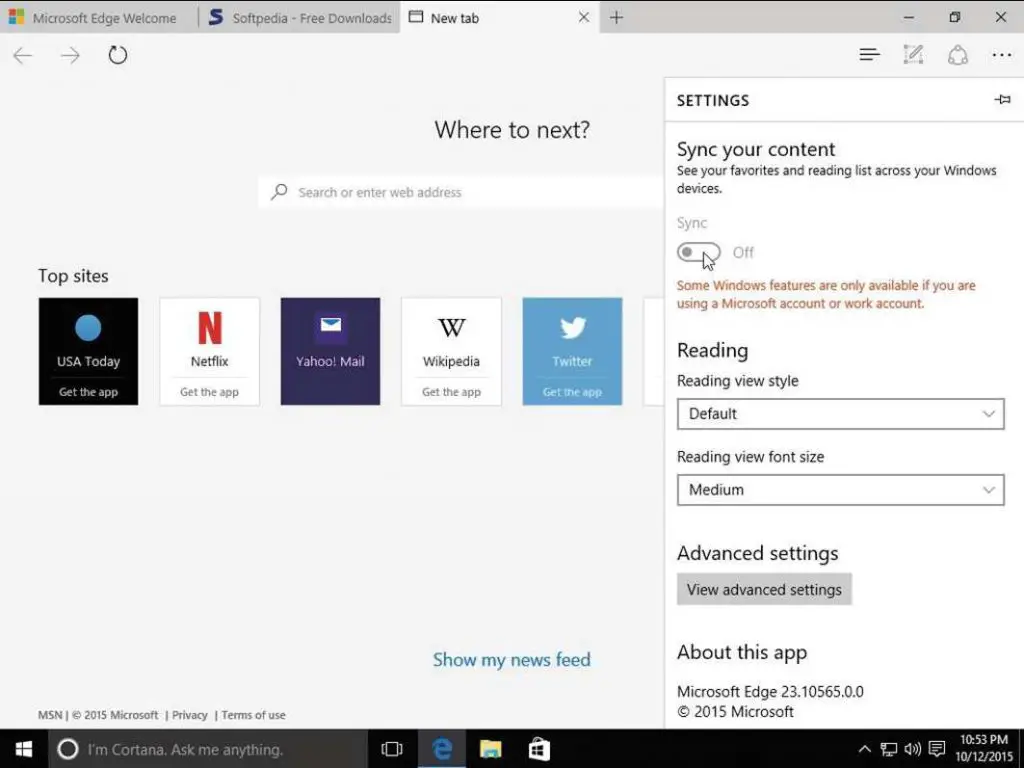
Task: Open a new tab with plus button
Action: 616,18
